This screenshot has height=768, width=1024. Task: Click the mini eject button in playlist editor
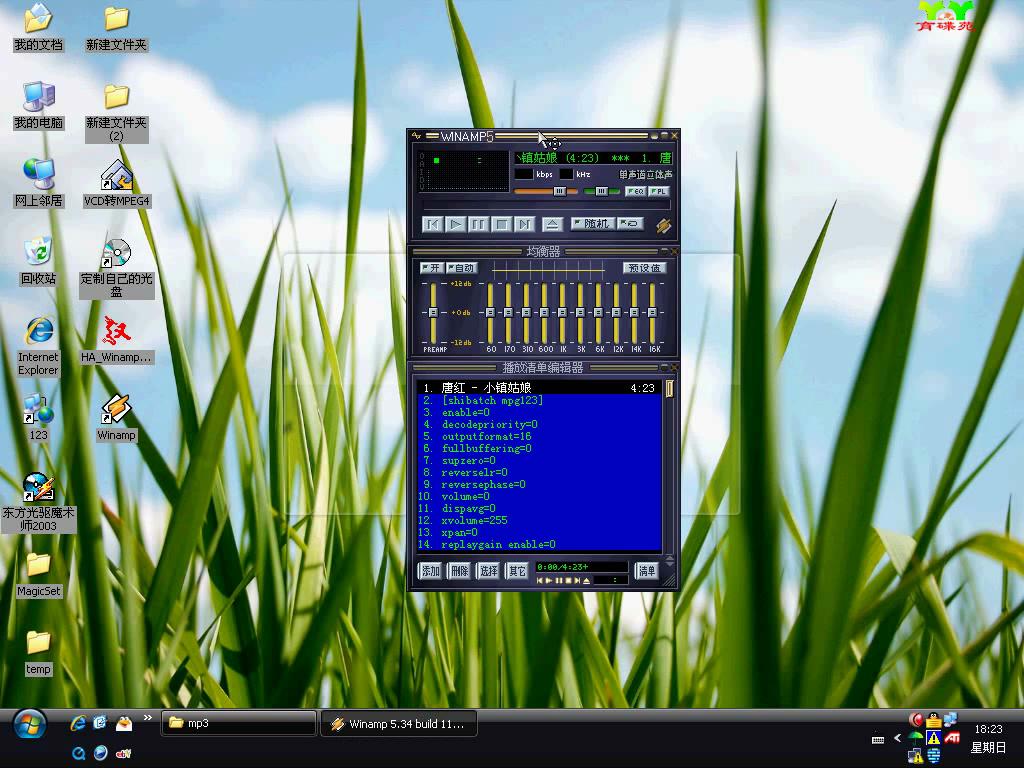586,581
